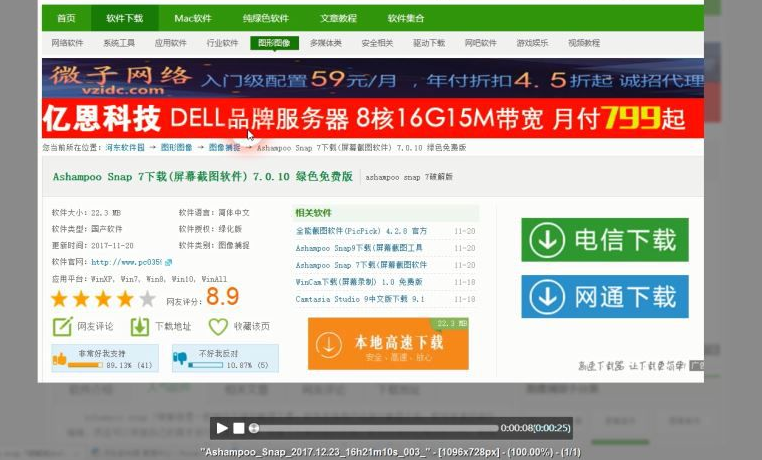This screenshot has width=762, height=460.
Task: Open the 软件集合 nav tab
Action: coord(406,18)
